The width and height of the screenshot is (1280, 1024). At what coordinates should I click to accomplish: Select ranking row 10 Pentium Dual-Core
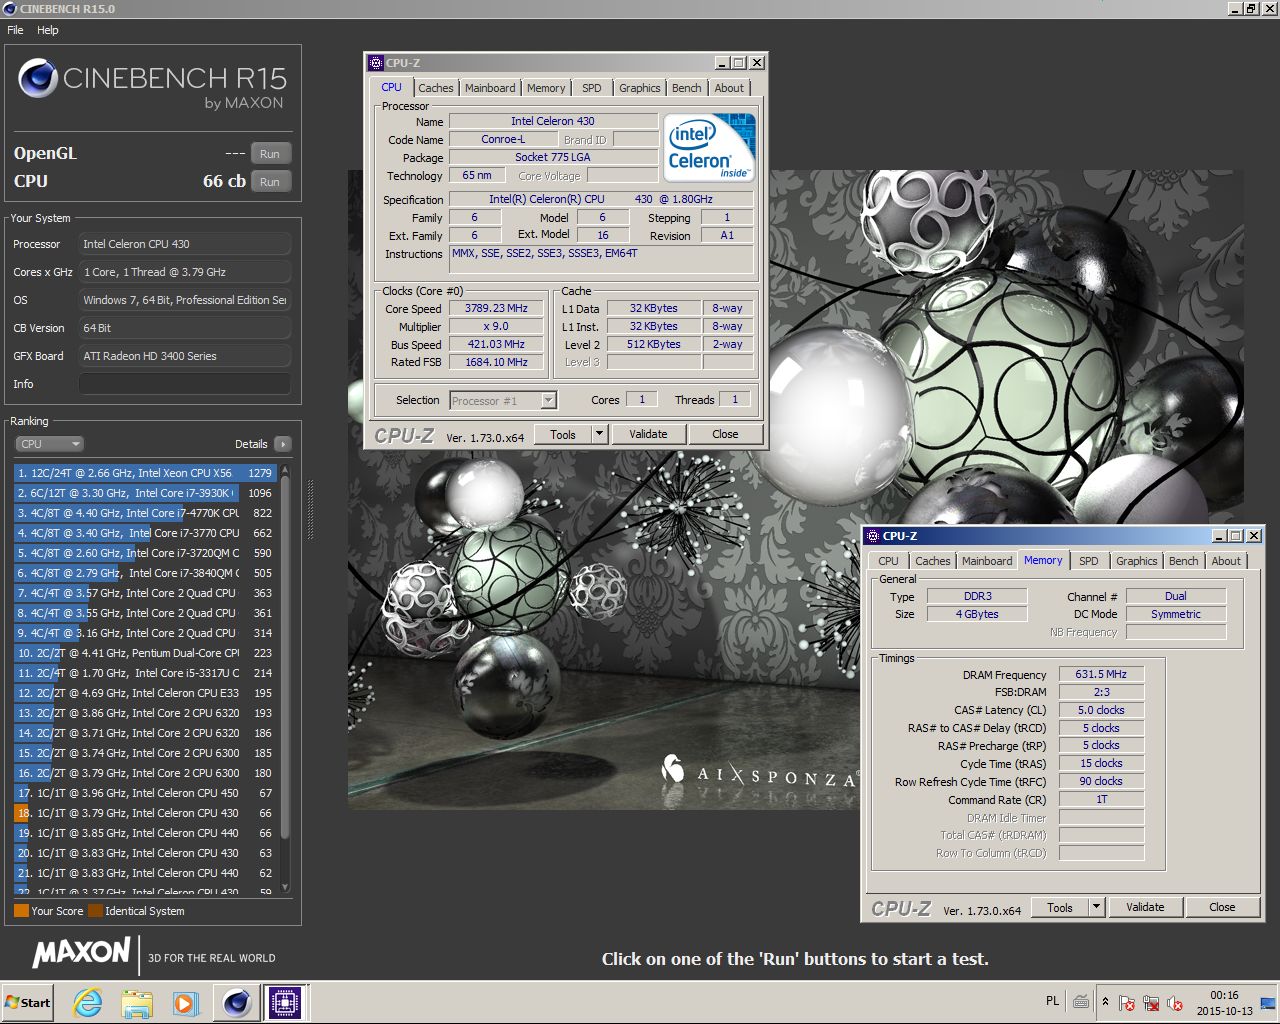click(145, 653)
